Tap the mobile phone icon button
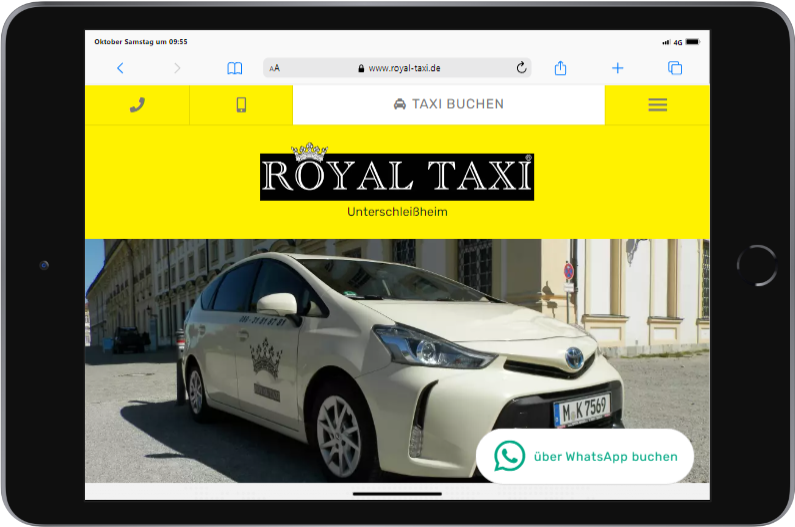The width and height of the screenshot is (795, 527). click(x=241, y=104)
